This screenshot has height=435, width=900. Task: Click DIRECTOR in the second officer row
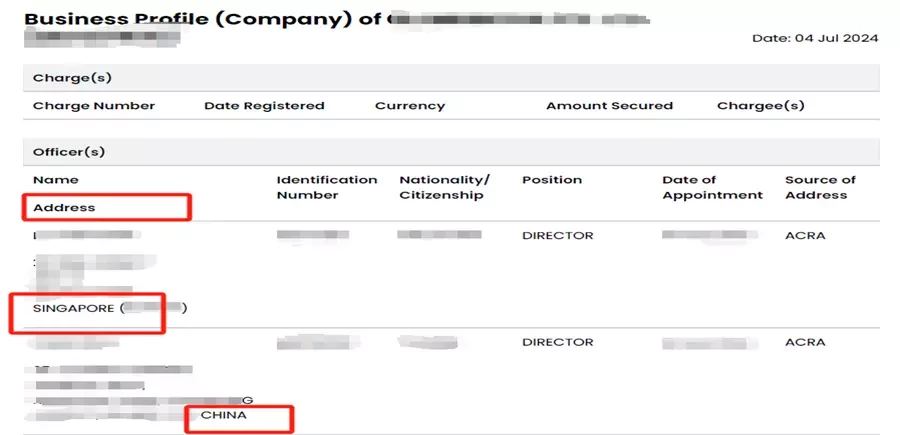point(557,342)
